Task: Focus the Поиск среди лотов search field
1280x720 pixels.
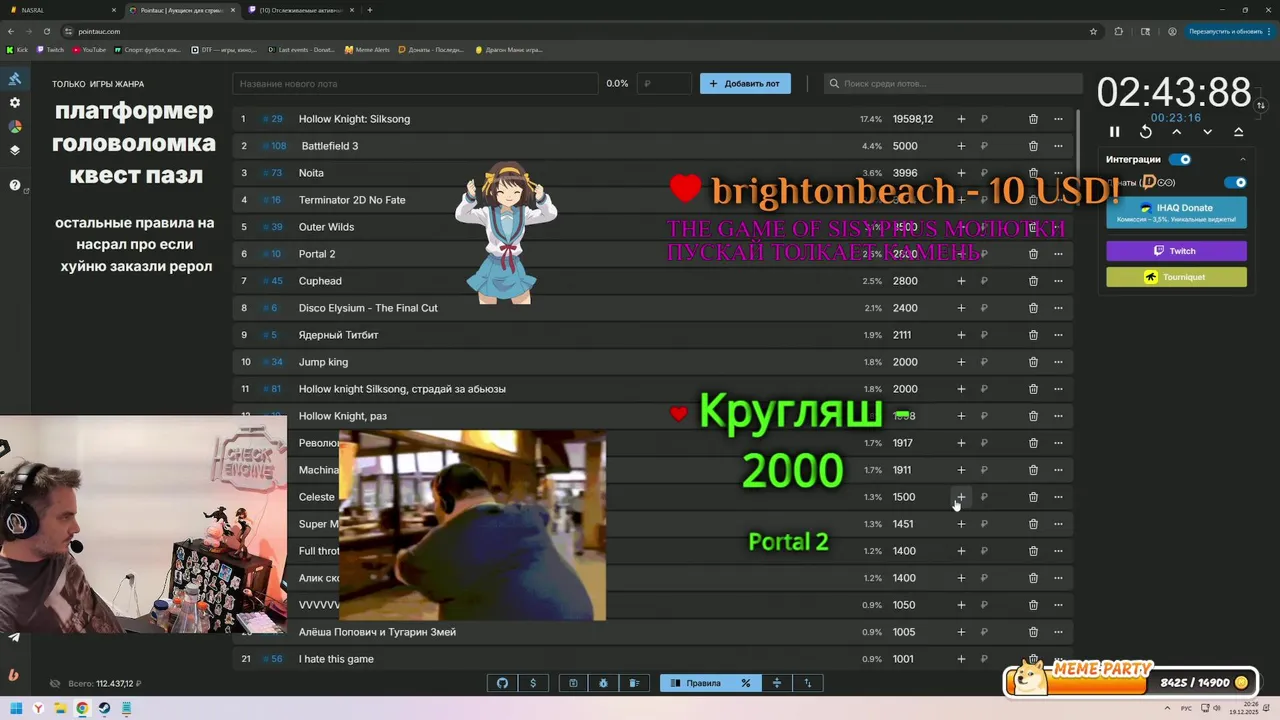Action: point(953,84)
